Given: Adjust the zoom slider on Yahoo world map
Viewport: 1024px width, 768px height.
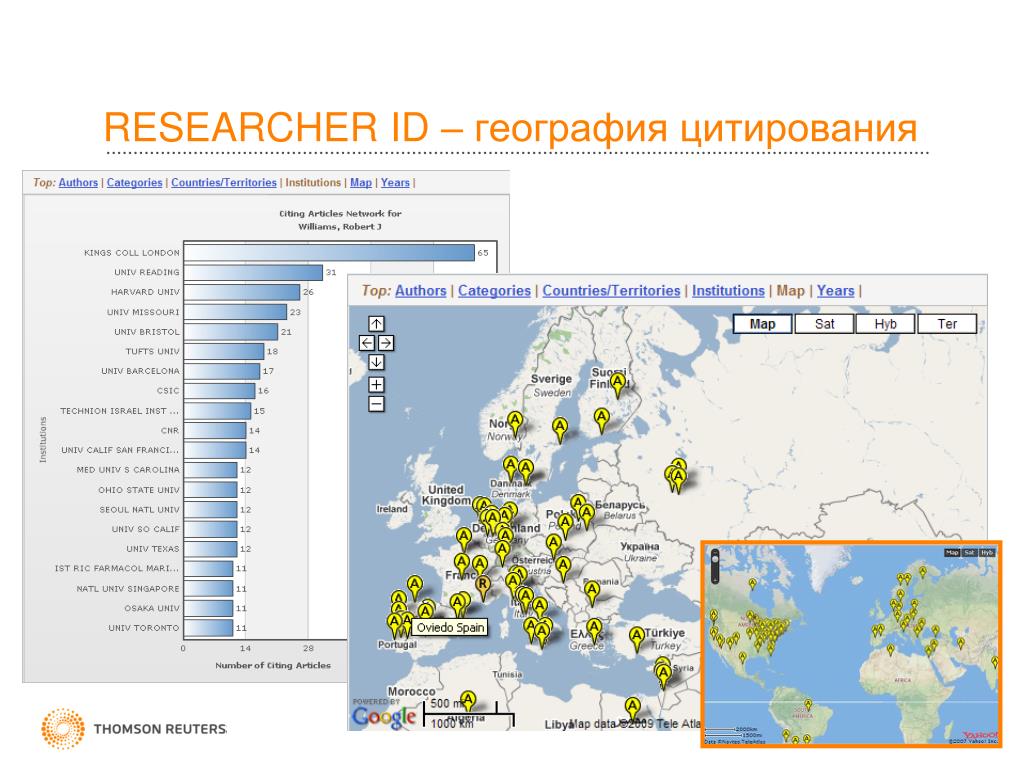Looking at the screenshot, I should (715, 566).
